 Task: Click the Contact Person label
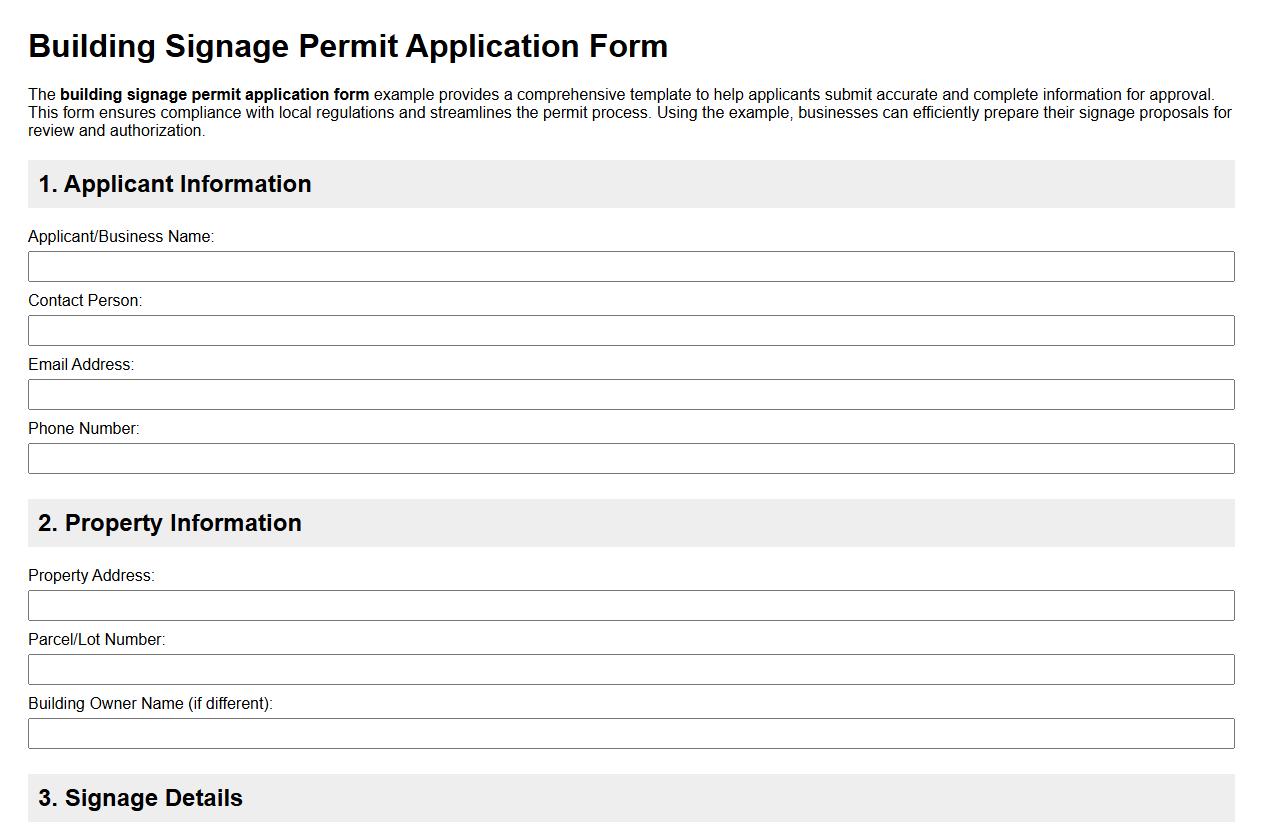click(x=85, y=300)
